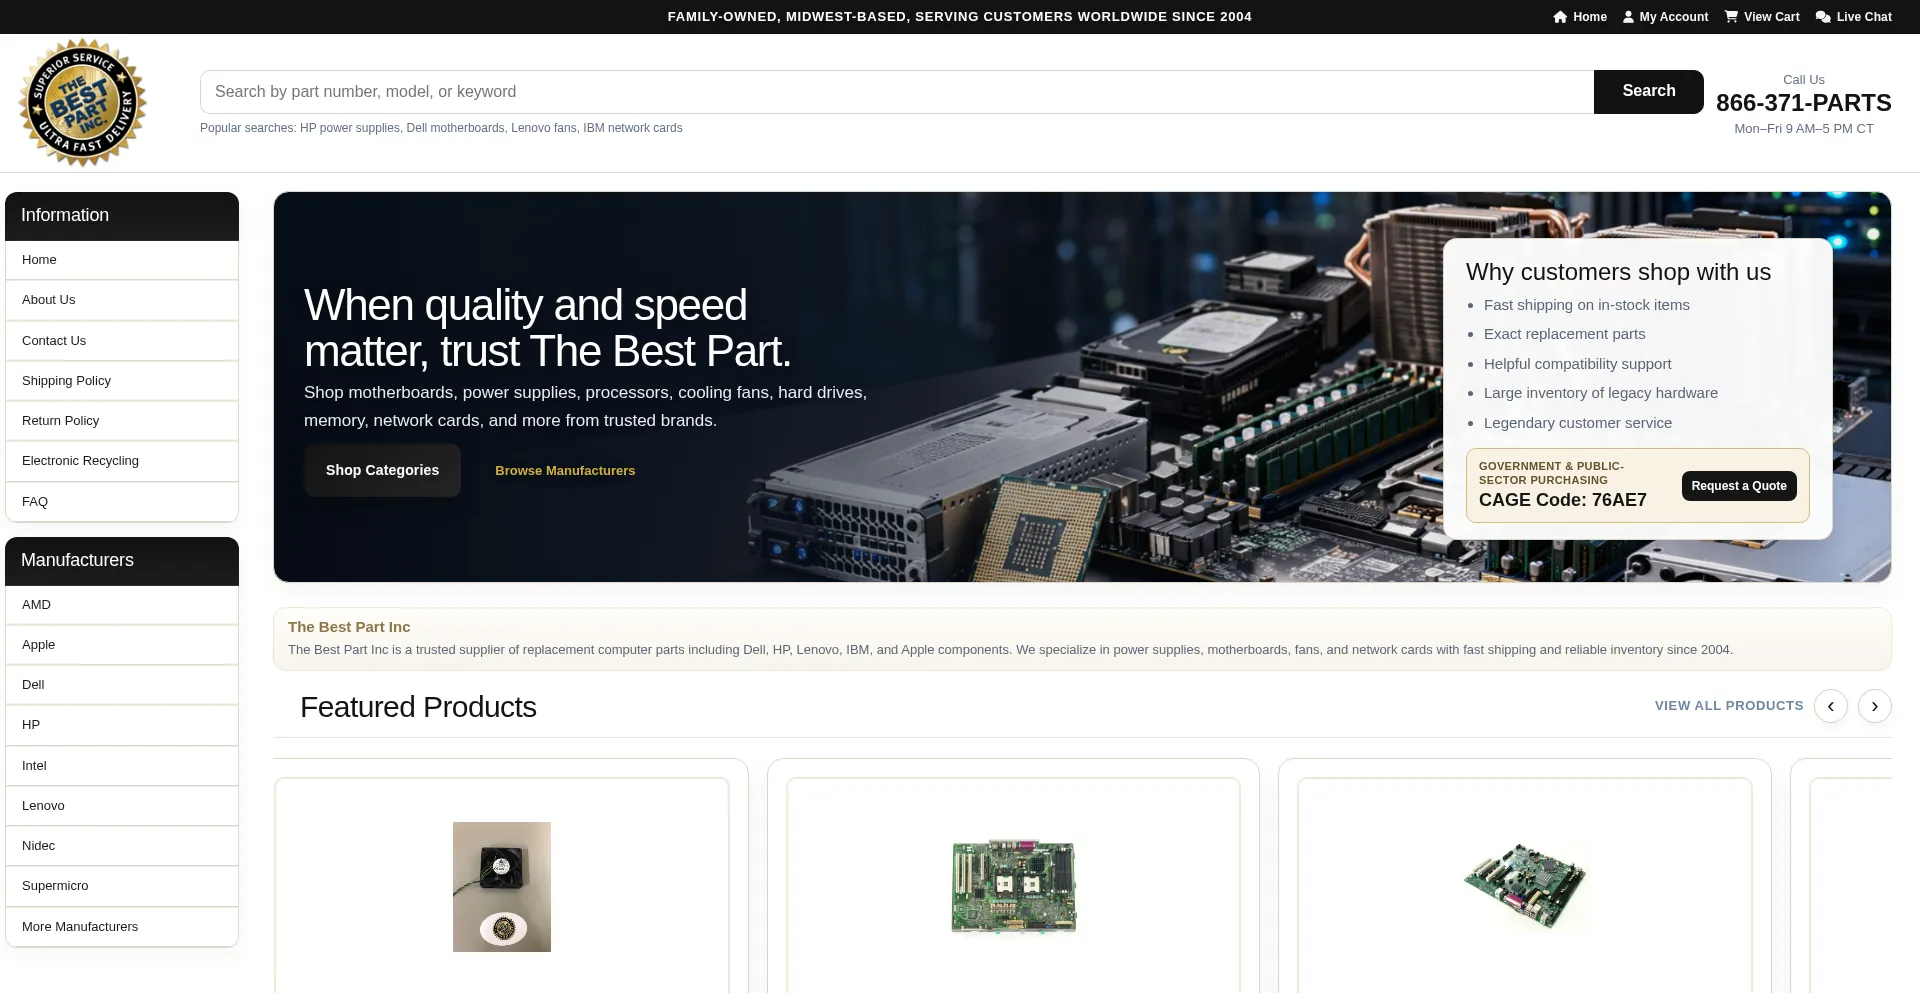This screenshot has width=1920, height=993.
Task: Open Shipping Policy page
Action: [122, 381]
